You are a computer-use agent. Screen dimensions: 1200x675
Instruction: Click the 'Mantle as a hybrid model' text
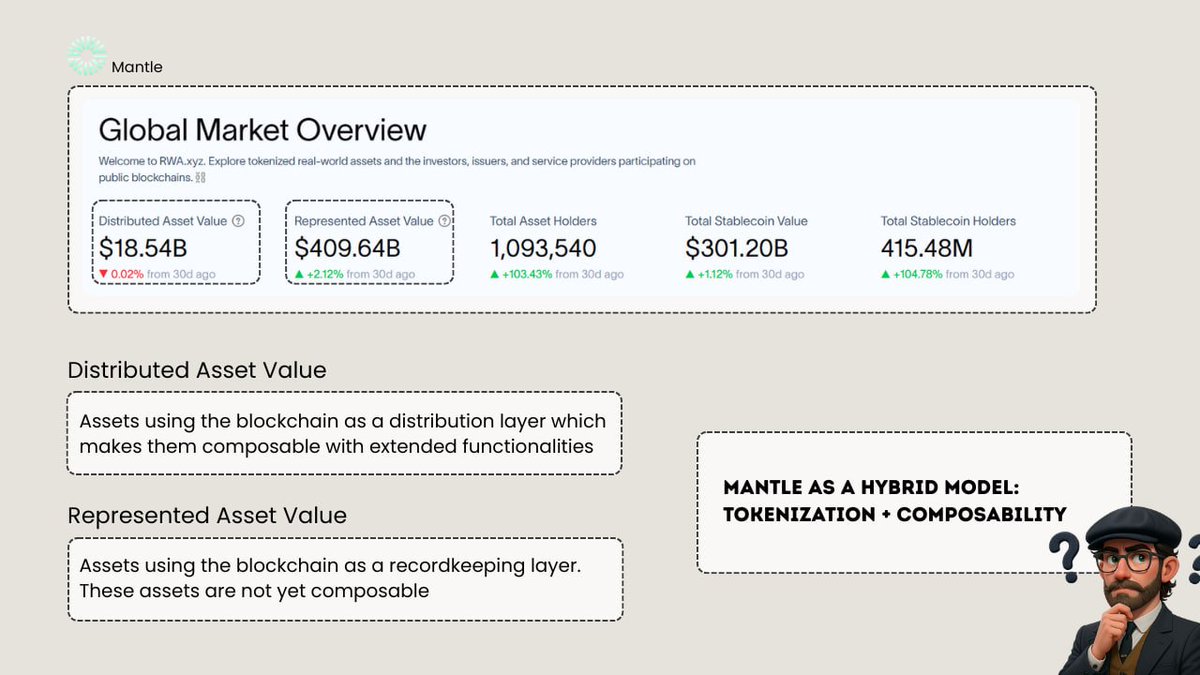(x=895, y=501)
